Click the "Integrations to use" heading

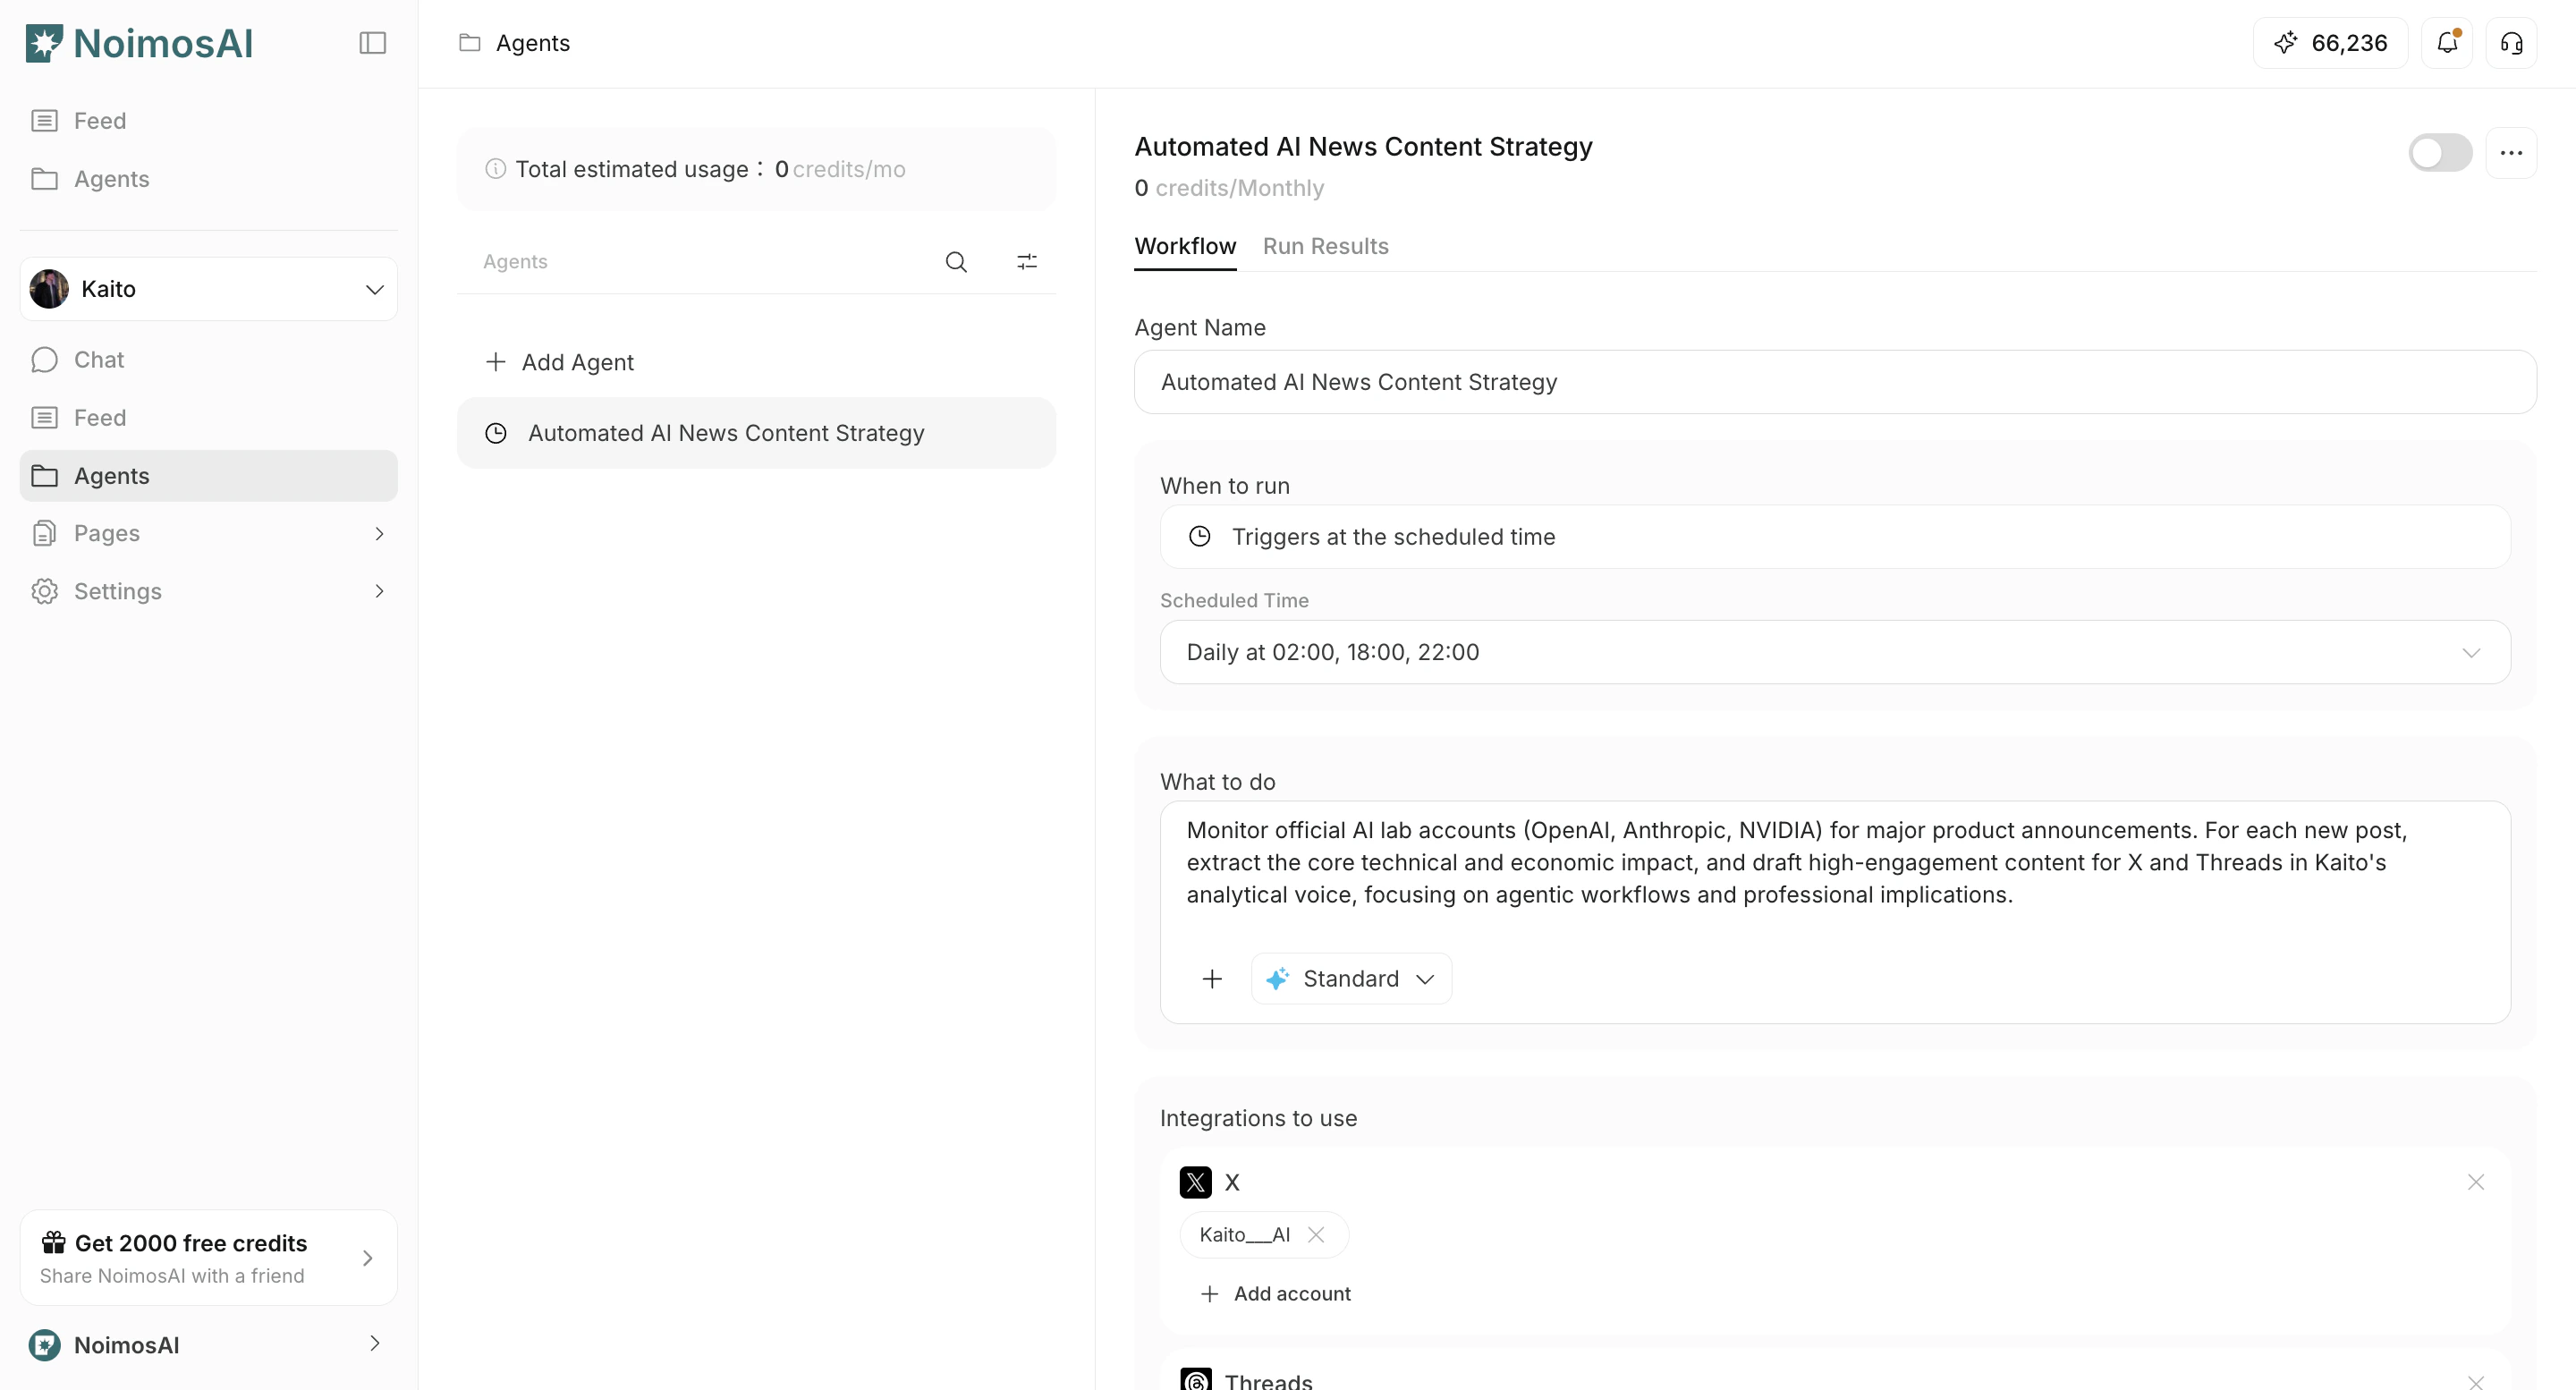(1258, 1118)
